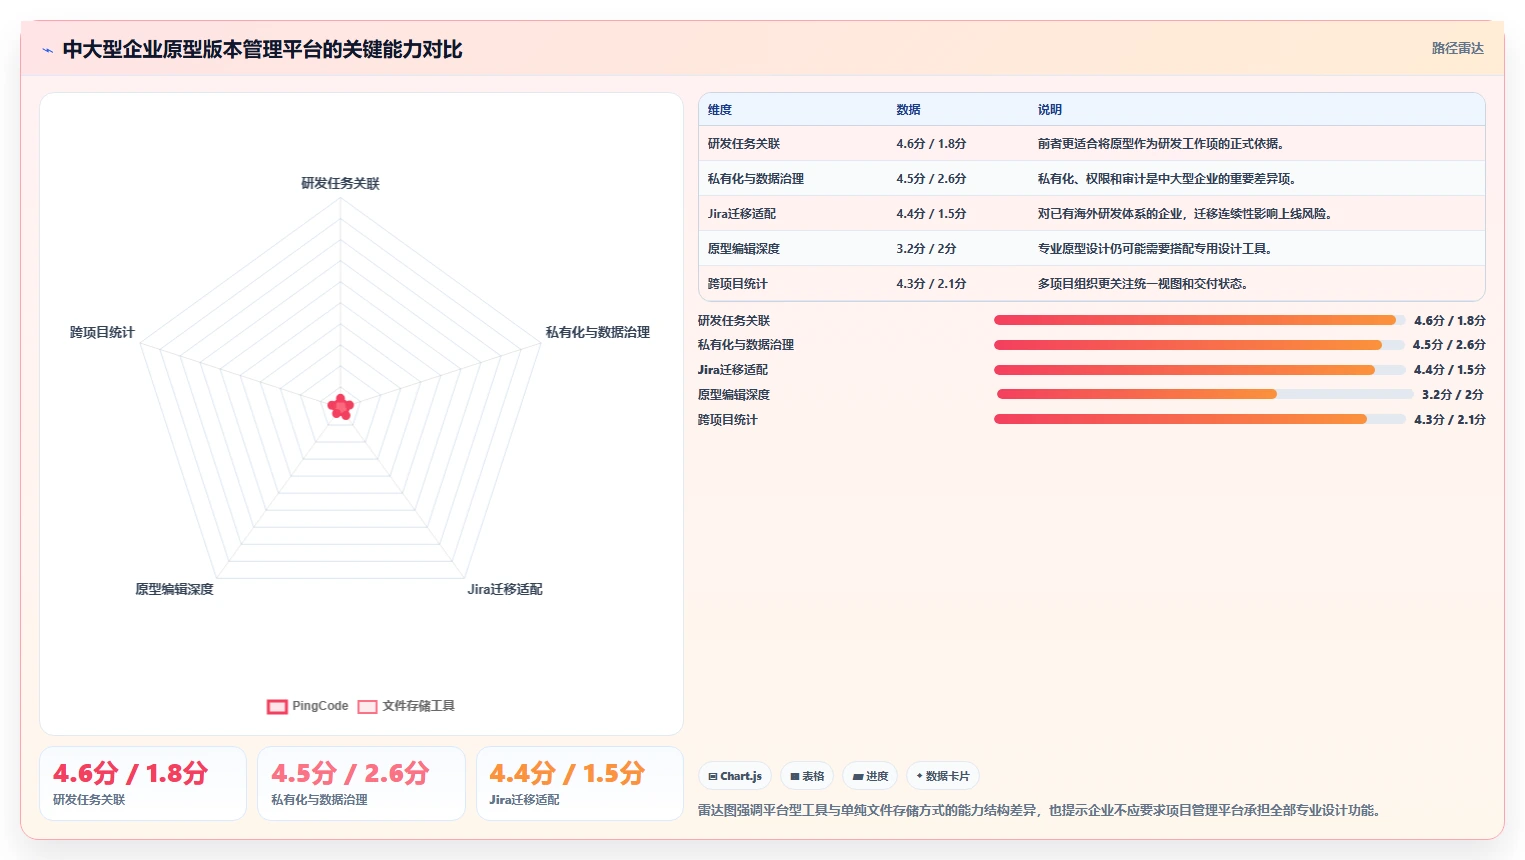Open the 4.5分 / 2.6分 KPI card
Image resolution: width=1525 pixels, height=860 pixels.
tap(361, 784)
